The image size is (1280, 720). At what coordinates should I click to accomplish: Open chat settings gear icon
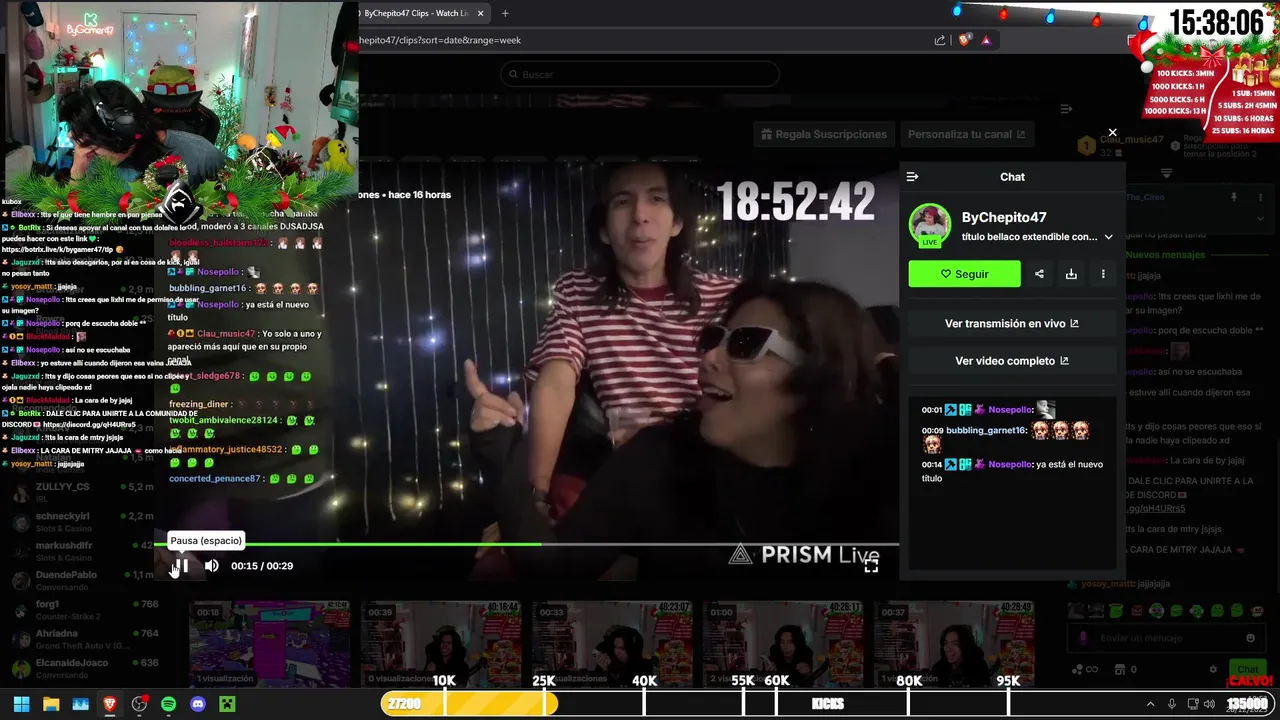1213,669
